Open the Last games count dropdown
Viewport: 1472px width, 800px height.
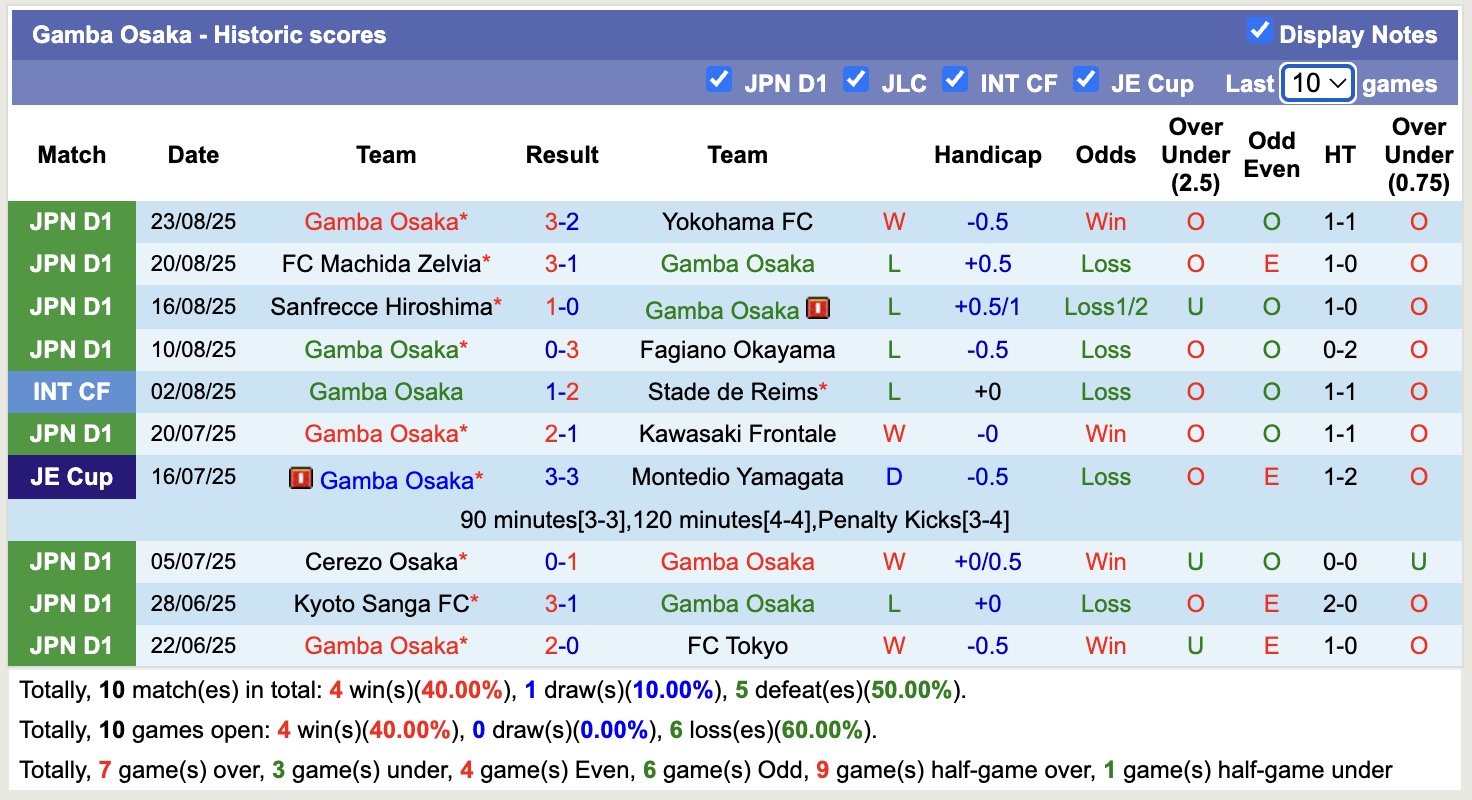coord(1318,83)
